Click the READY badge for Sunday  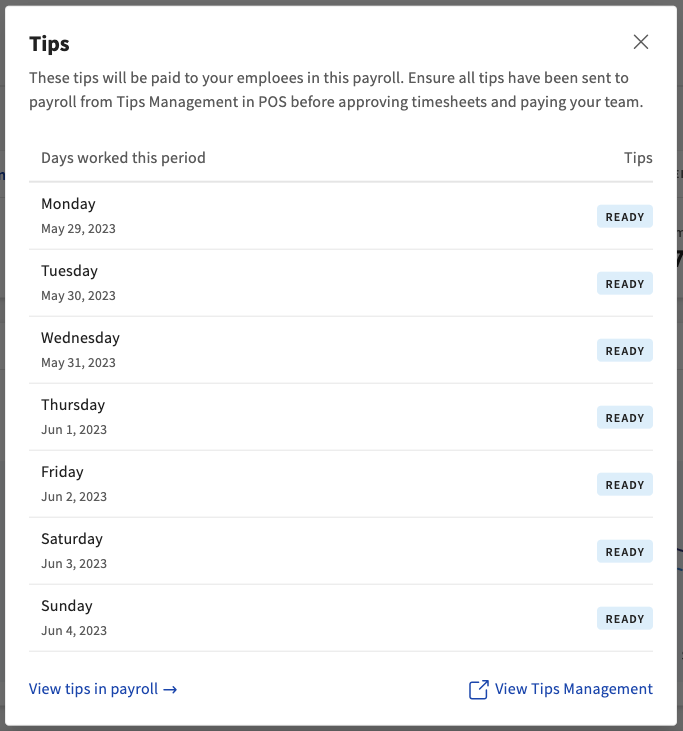click(x=625, y=619)
